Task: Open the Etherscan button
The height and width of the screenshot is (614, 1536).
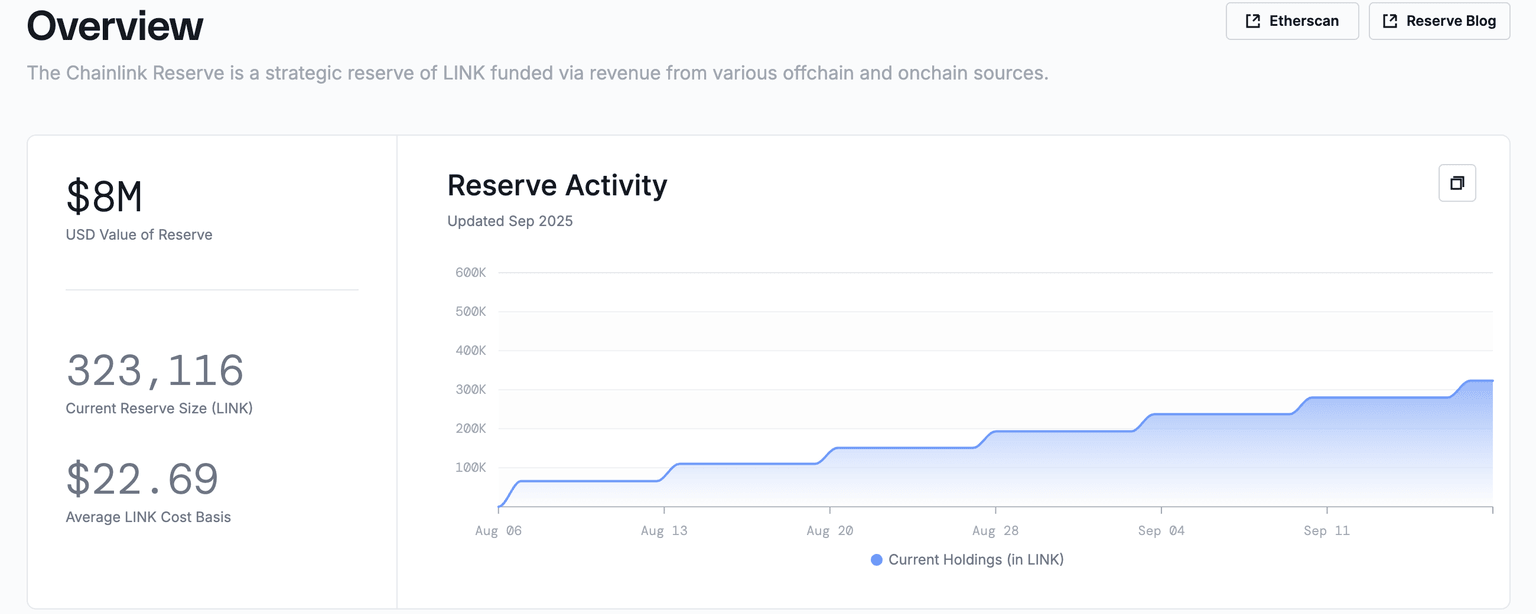Action: tap(1292, 21)
